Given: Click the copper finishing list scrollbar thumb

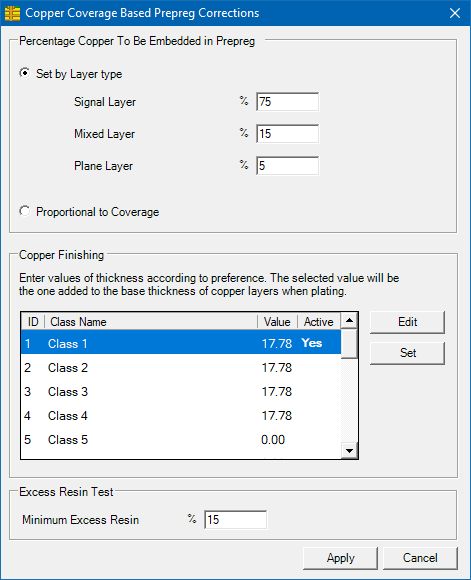Looking at the screenshot, I should [349, 344].
